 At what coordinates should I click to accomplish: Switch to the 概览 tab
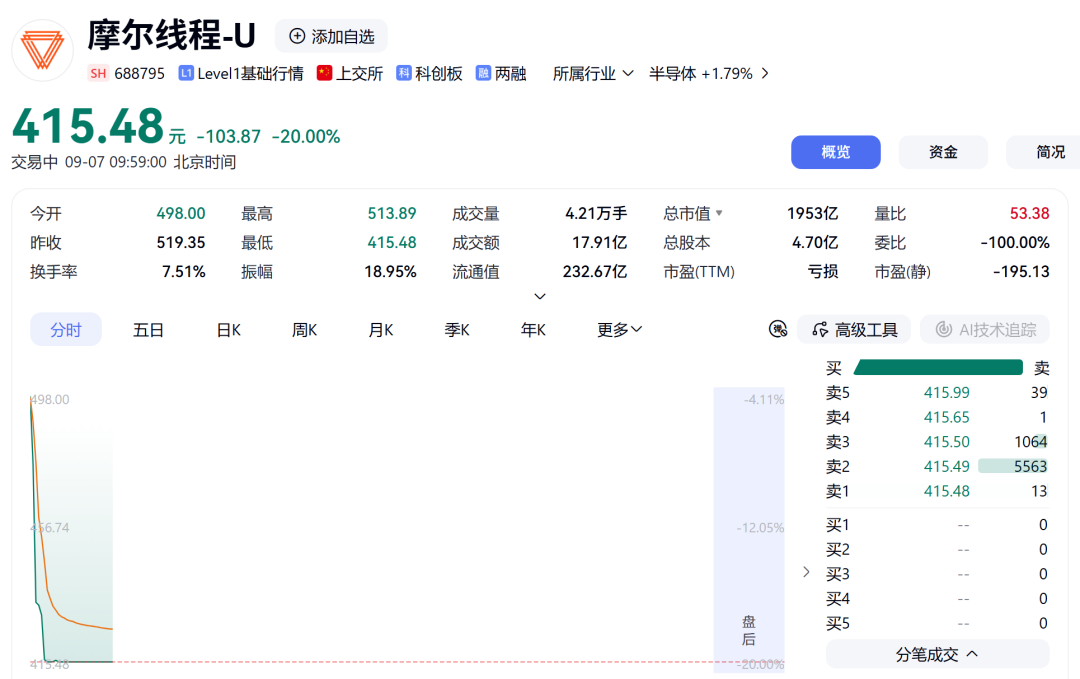click(x=835, y=152)
